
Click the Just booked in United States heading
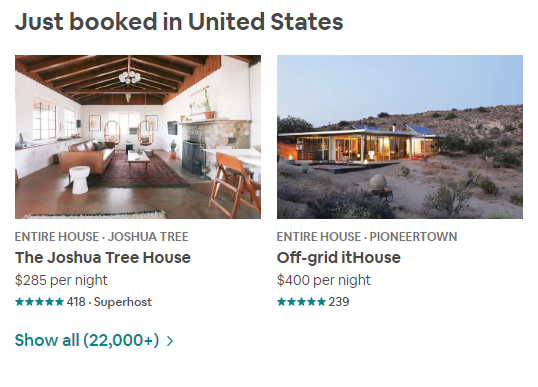point(179,22)
